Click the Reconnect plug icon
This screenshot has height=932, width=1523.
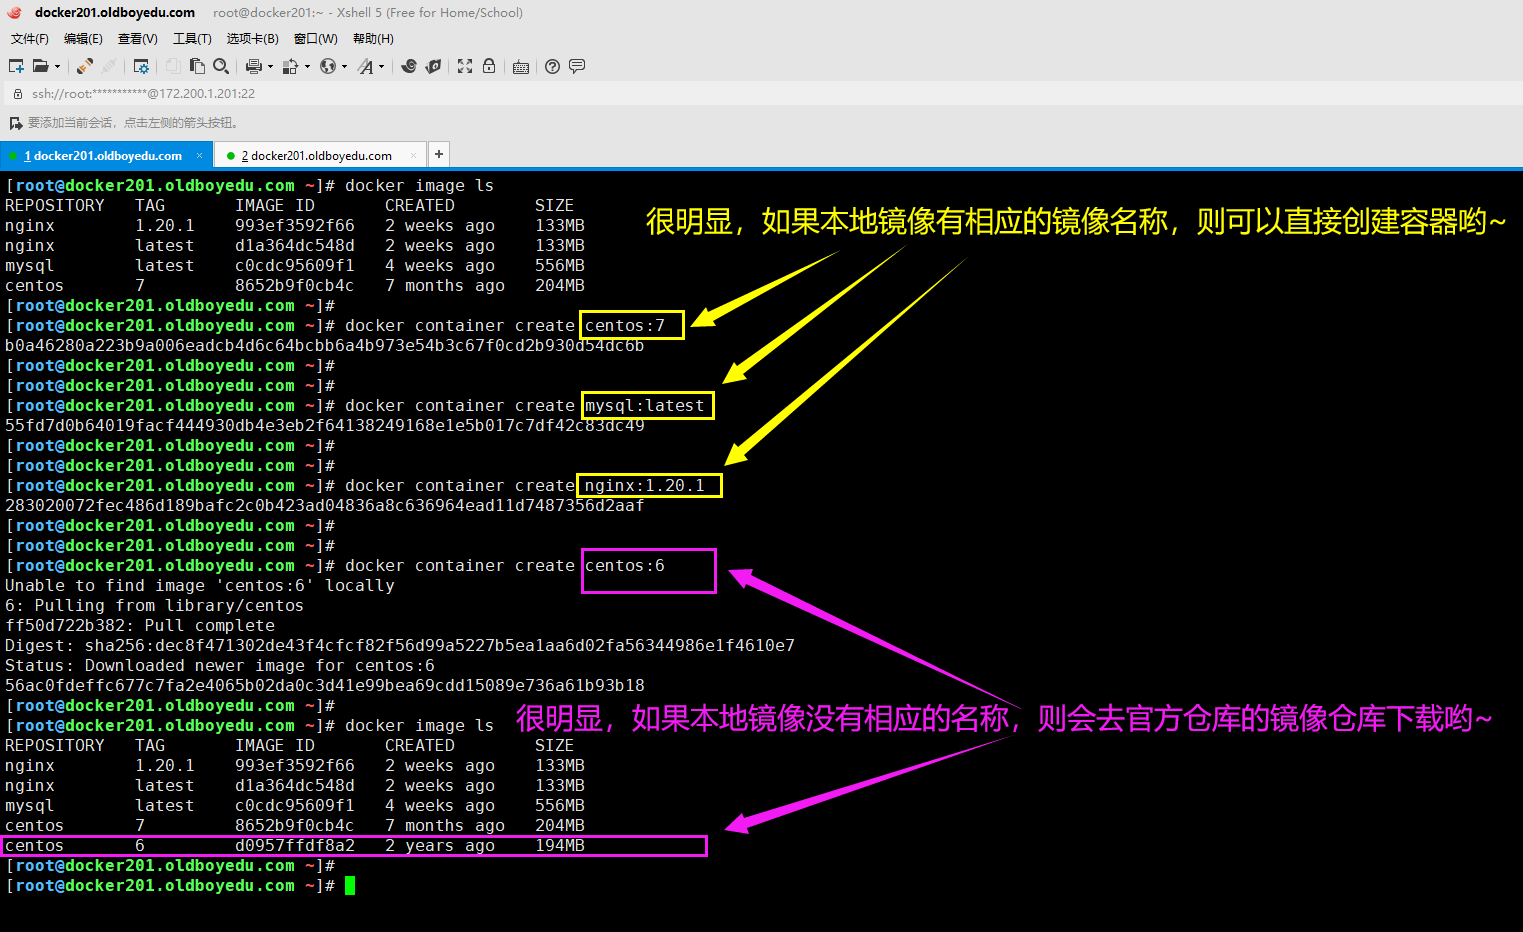[x=85, y=66]
